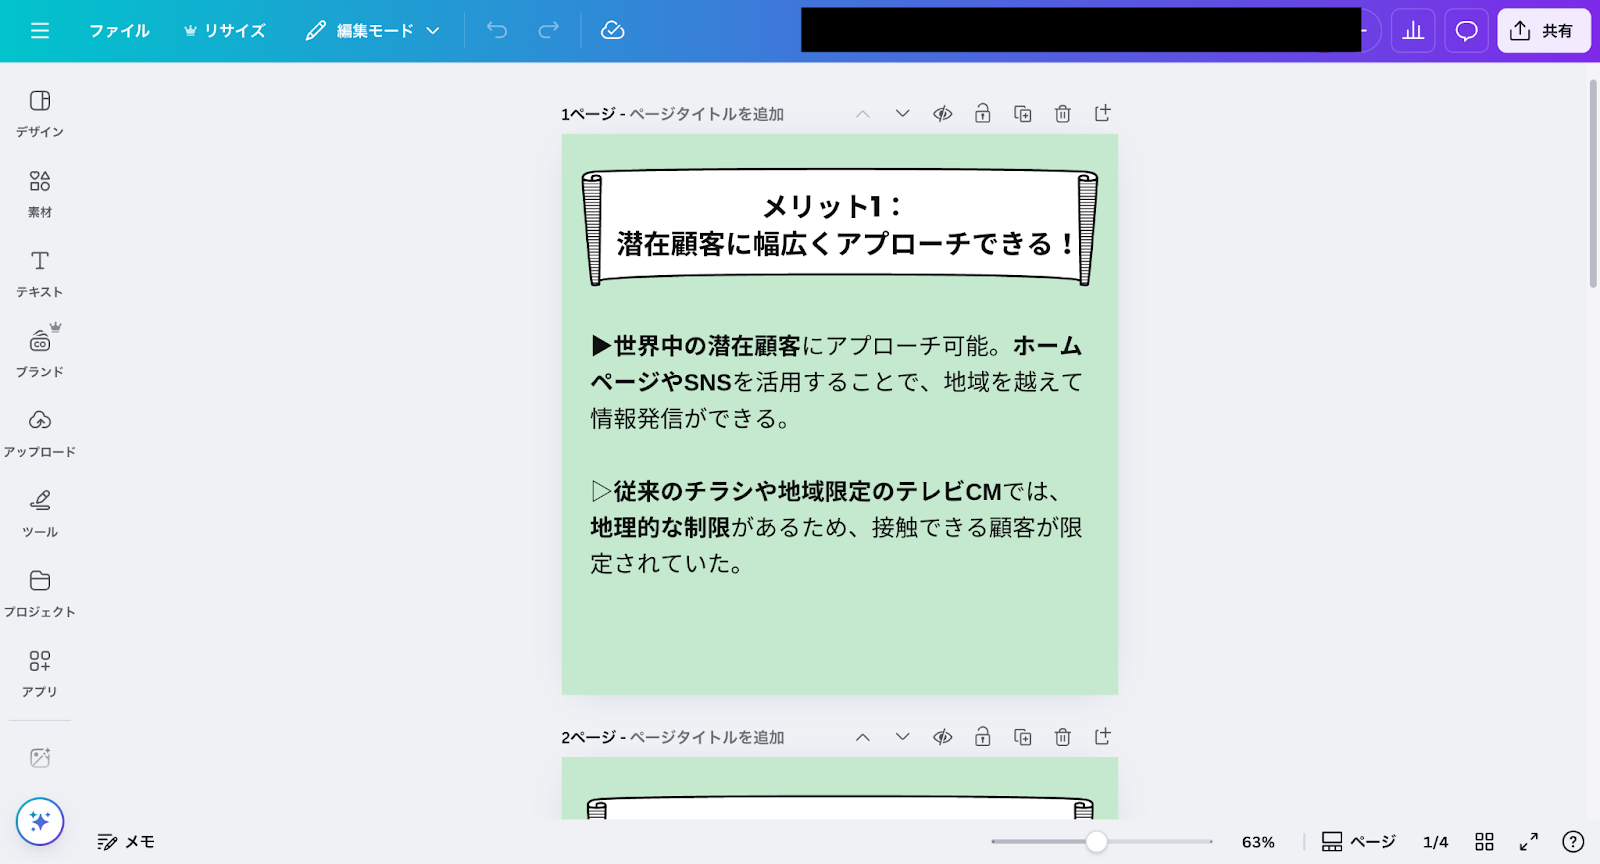Open the ファイル menu
Viewport: 1600px width, 864px height.
tap(119, 31)
